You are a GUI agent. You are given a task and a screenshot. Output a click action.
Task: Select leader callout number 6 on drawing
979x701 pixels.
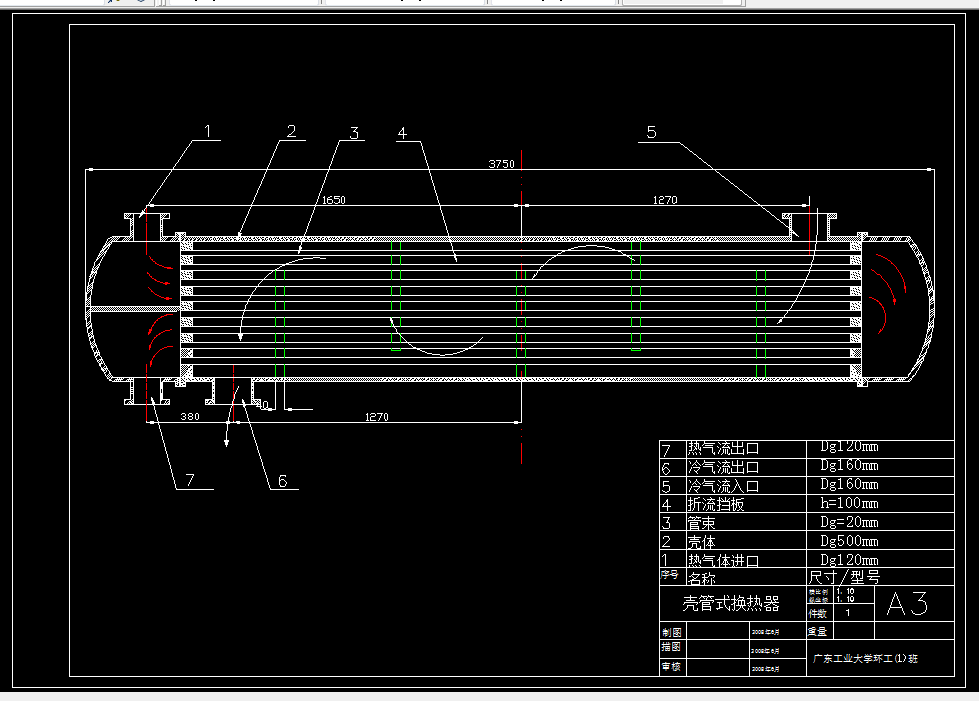282,481
